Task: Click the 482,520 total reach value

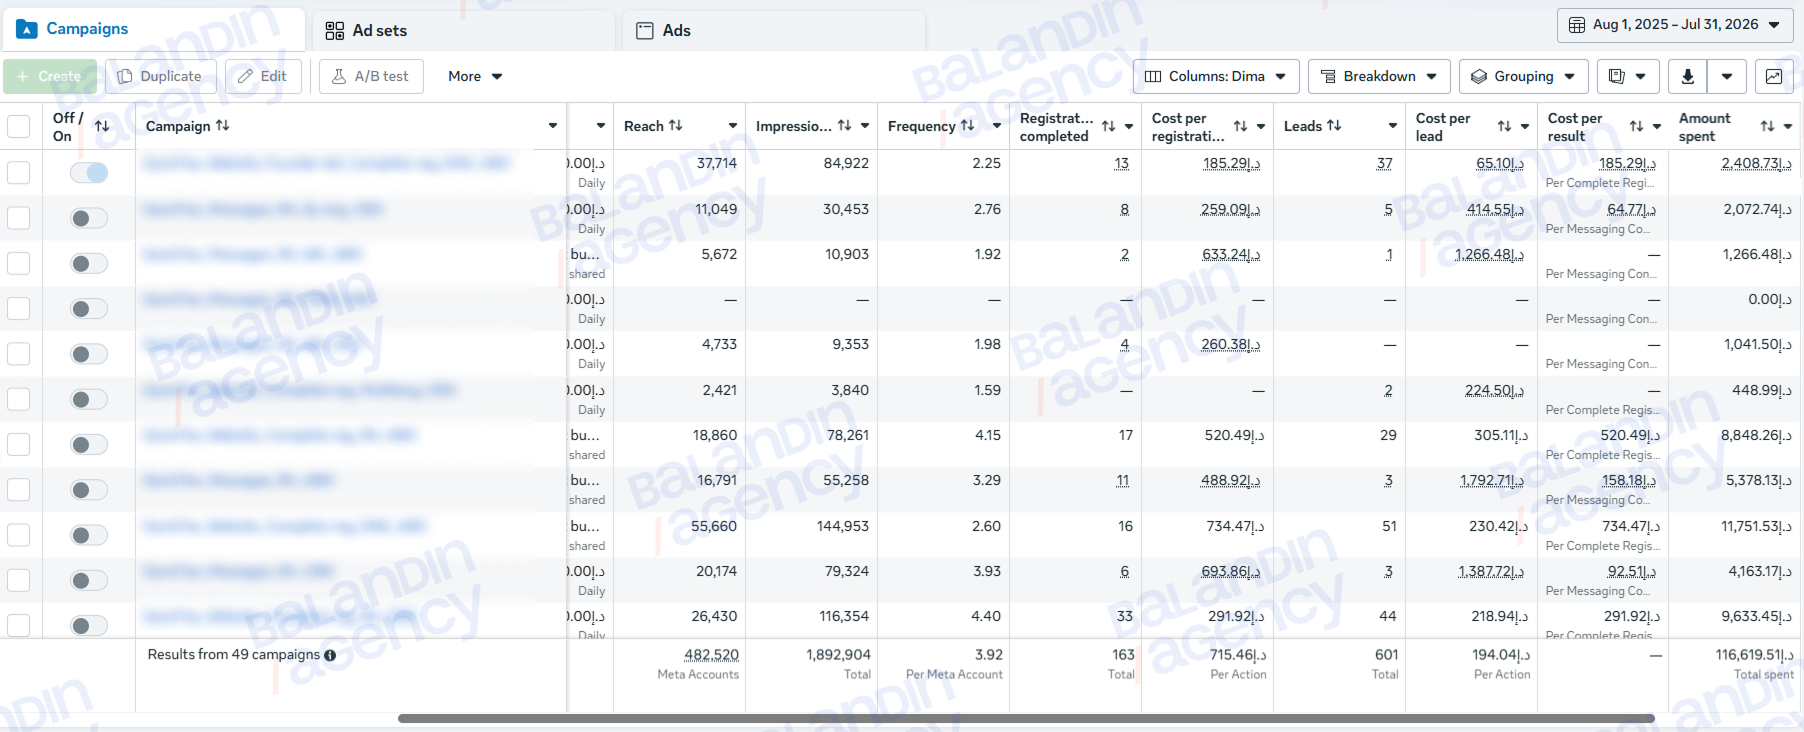Action: coord(711,655)
